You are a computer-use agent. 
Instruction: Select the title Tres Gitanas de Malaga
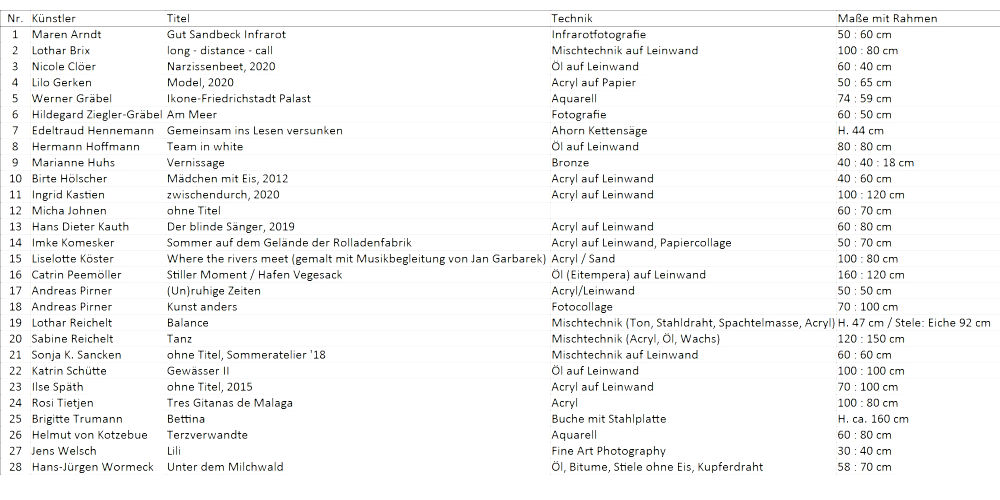(x=229, y=402)
